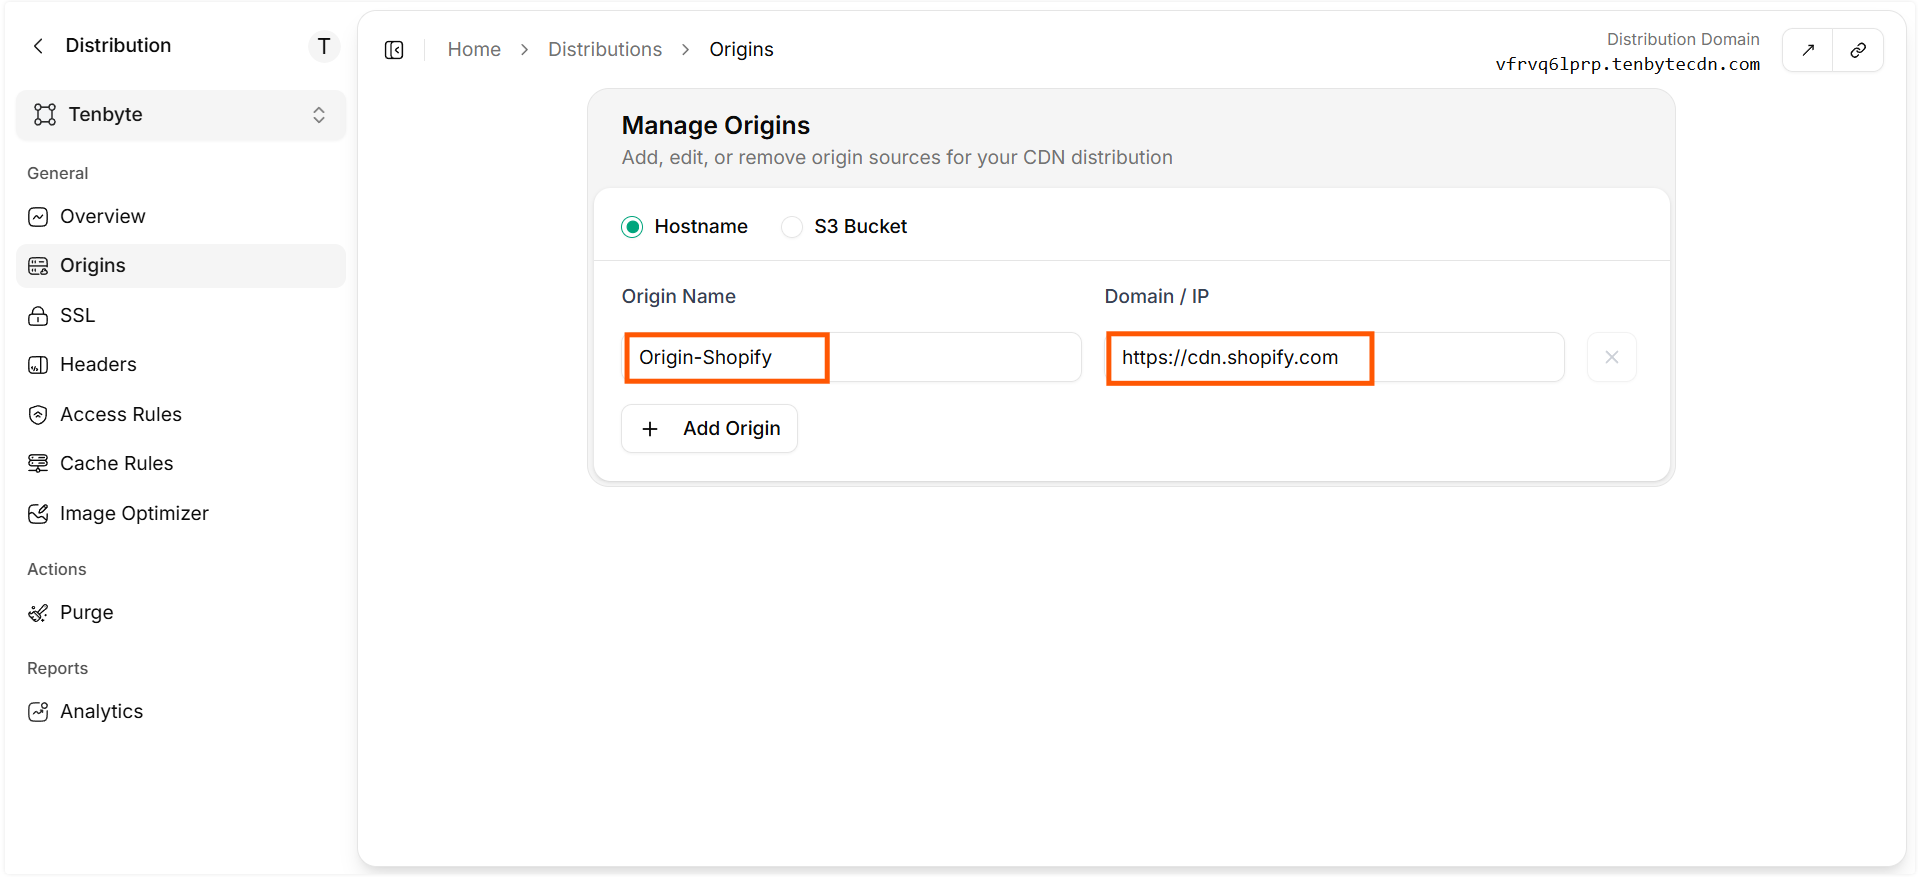Open the Headers section
1918x877 pixels.
pos(181,365)
